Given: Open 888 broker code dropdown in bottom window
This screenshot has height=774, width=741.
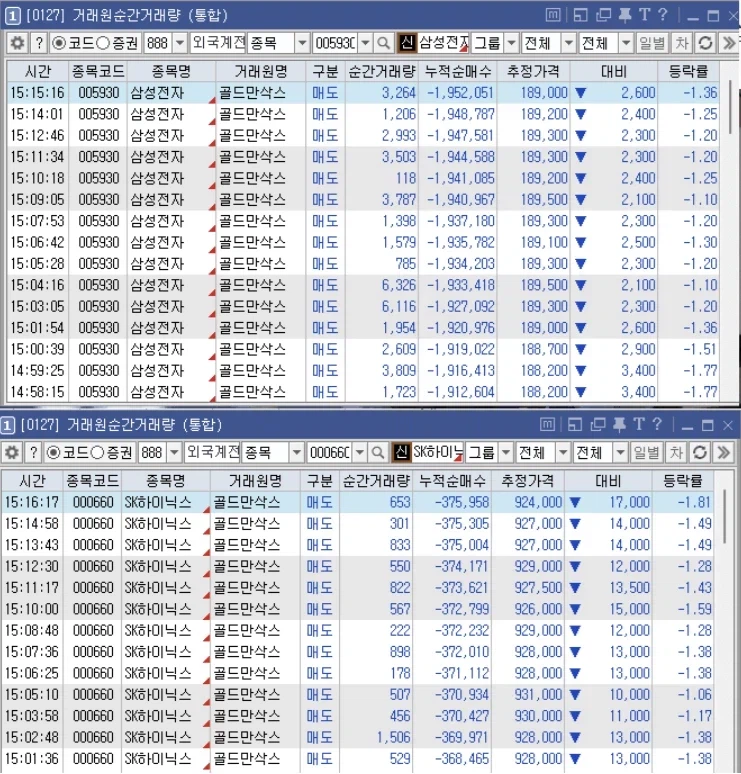Looking at the screenshot, I should [x=174, y=453].
